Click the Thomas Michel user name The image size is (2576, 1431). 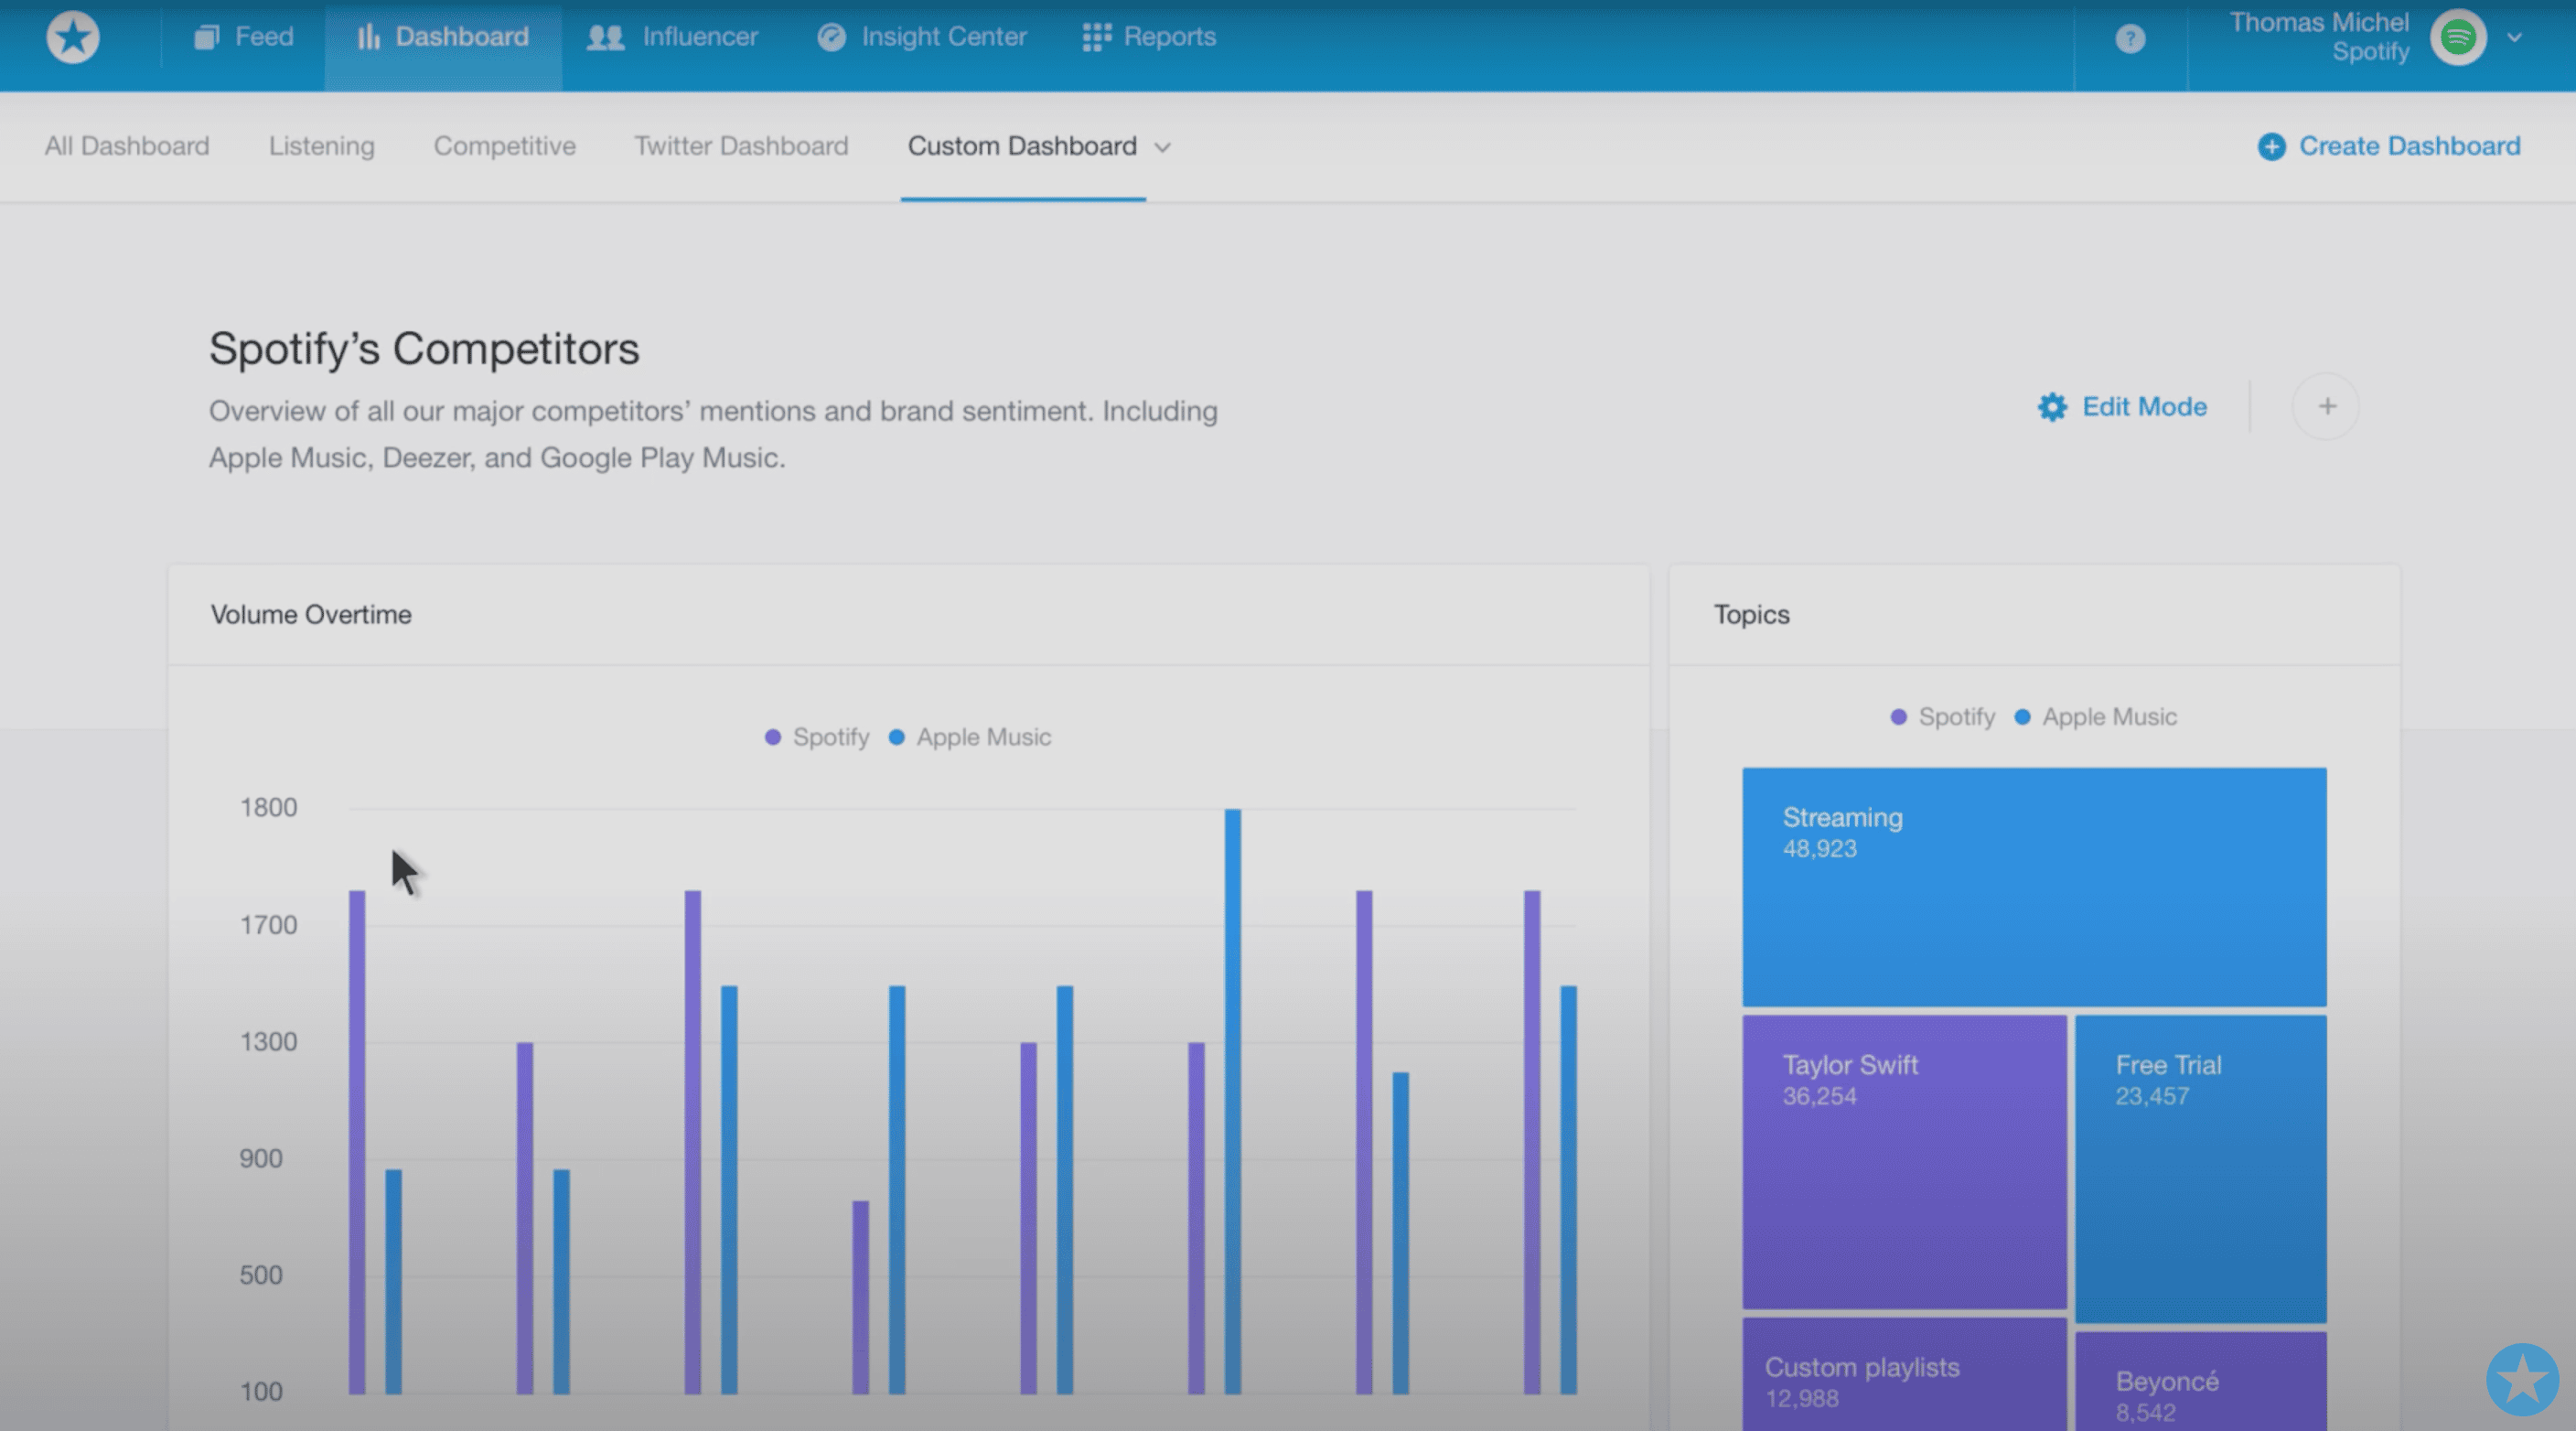point(2319,22)
